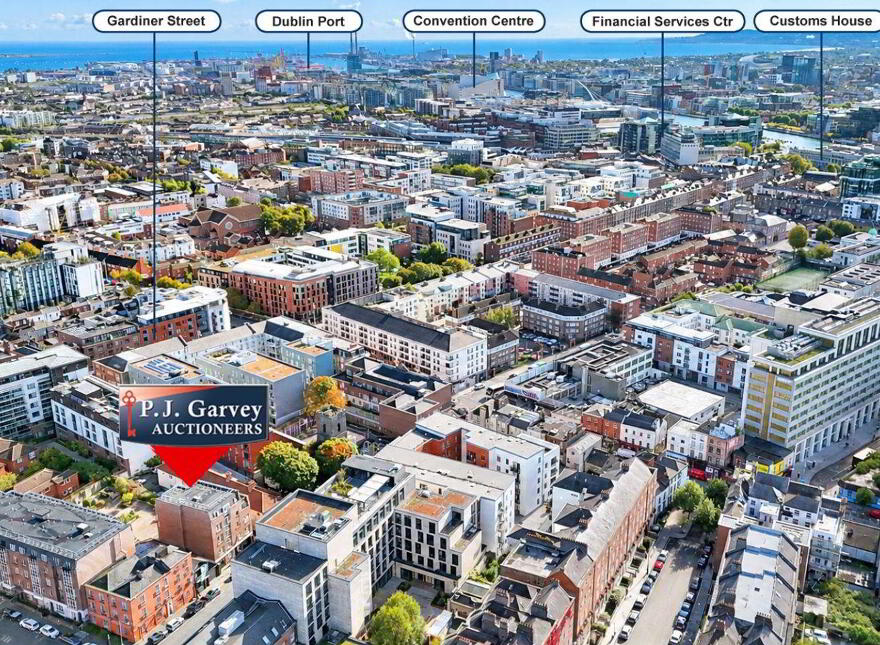Click the Gardiner Street label
Viewport: 880px width, 645px height.
(x=156, y=21)
